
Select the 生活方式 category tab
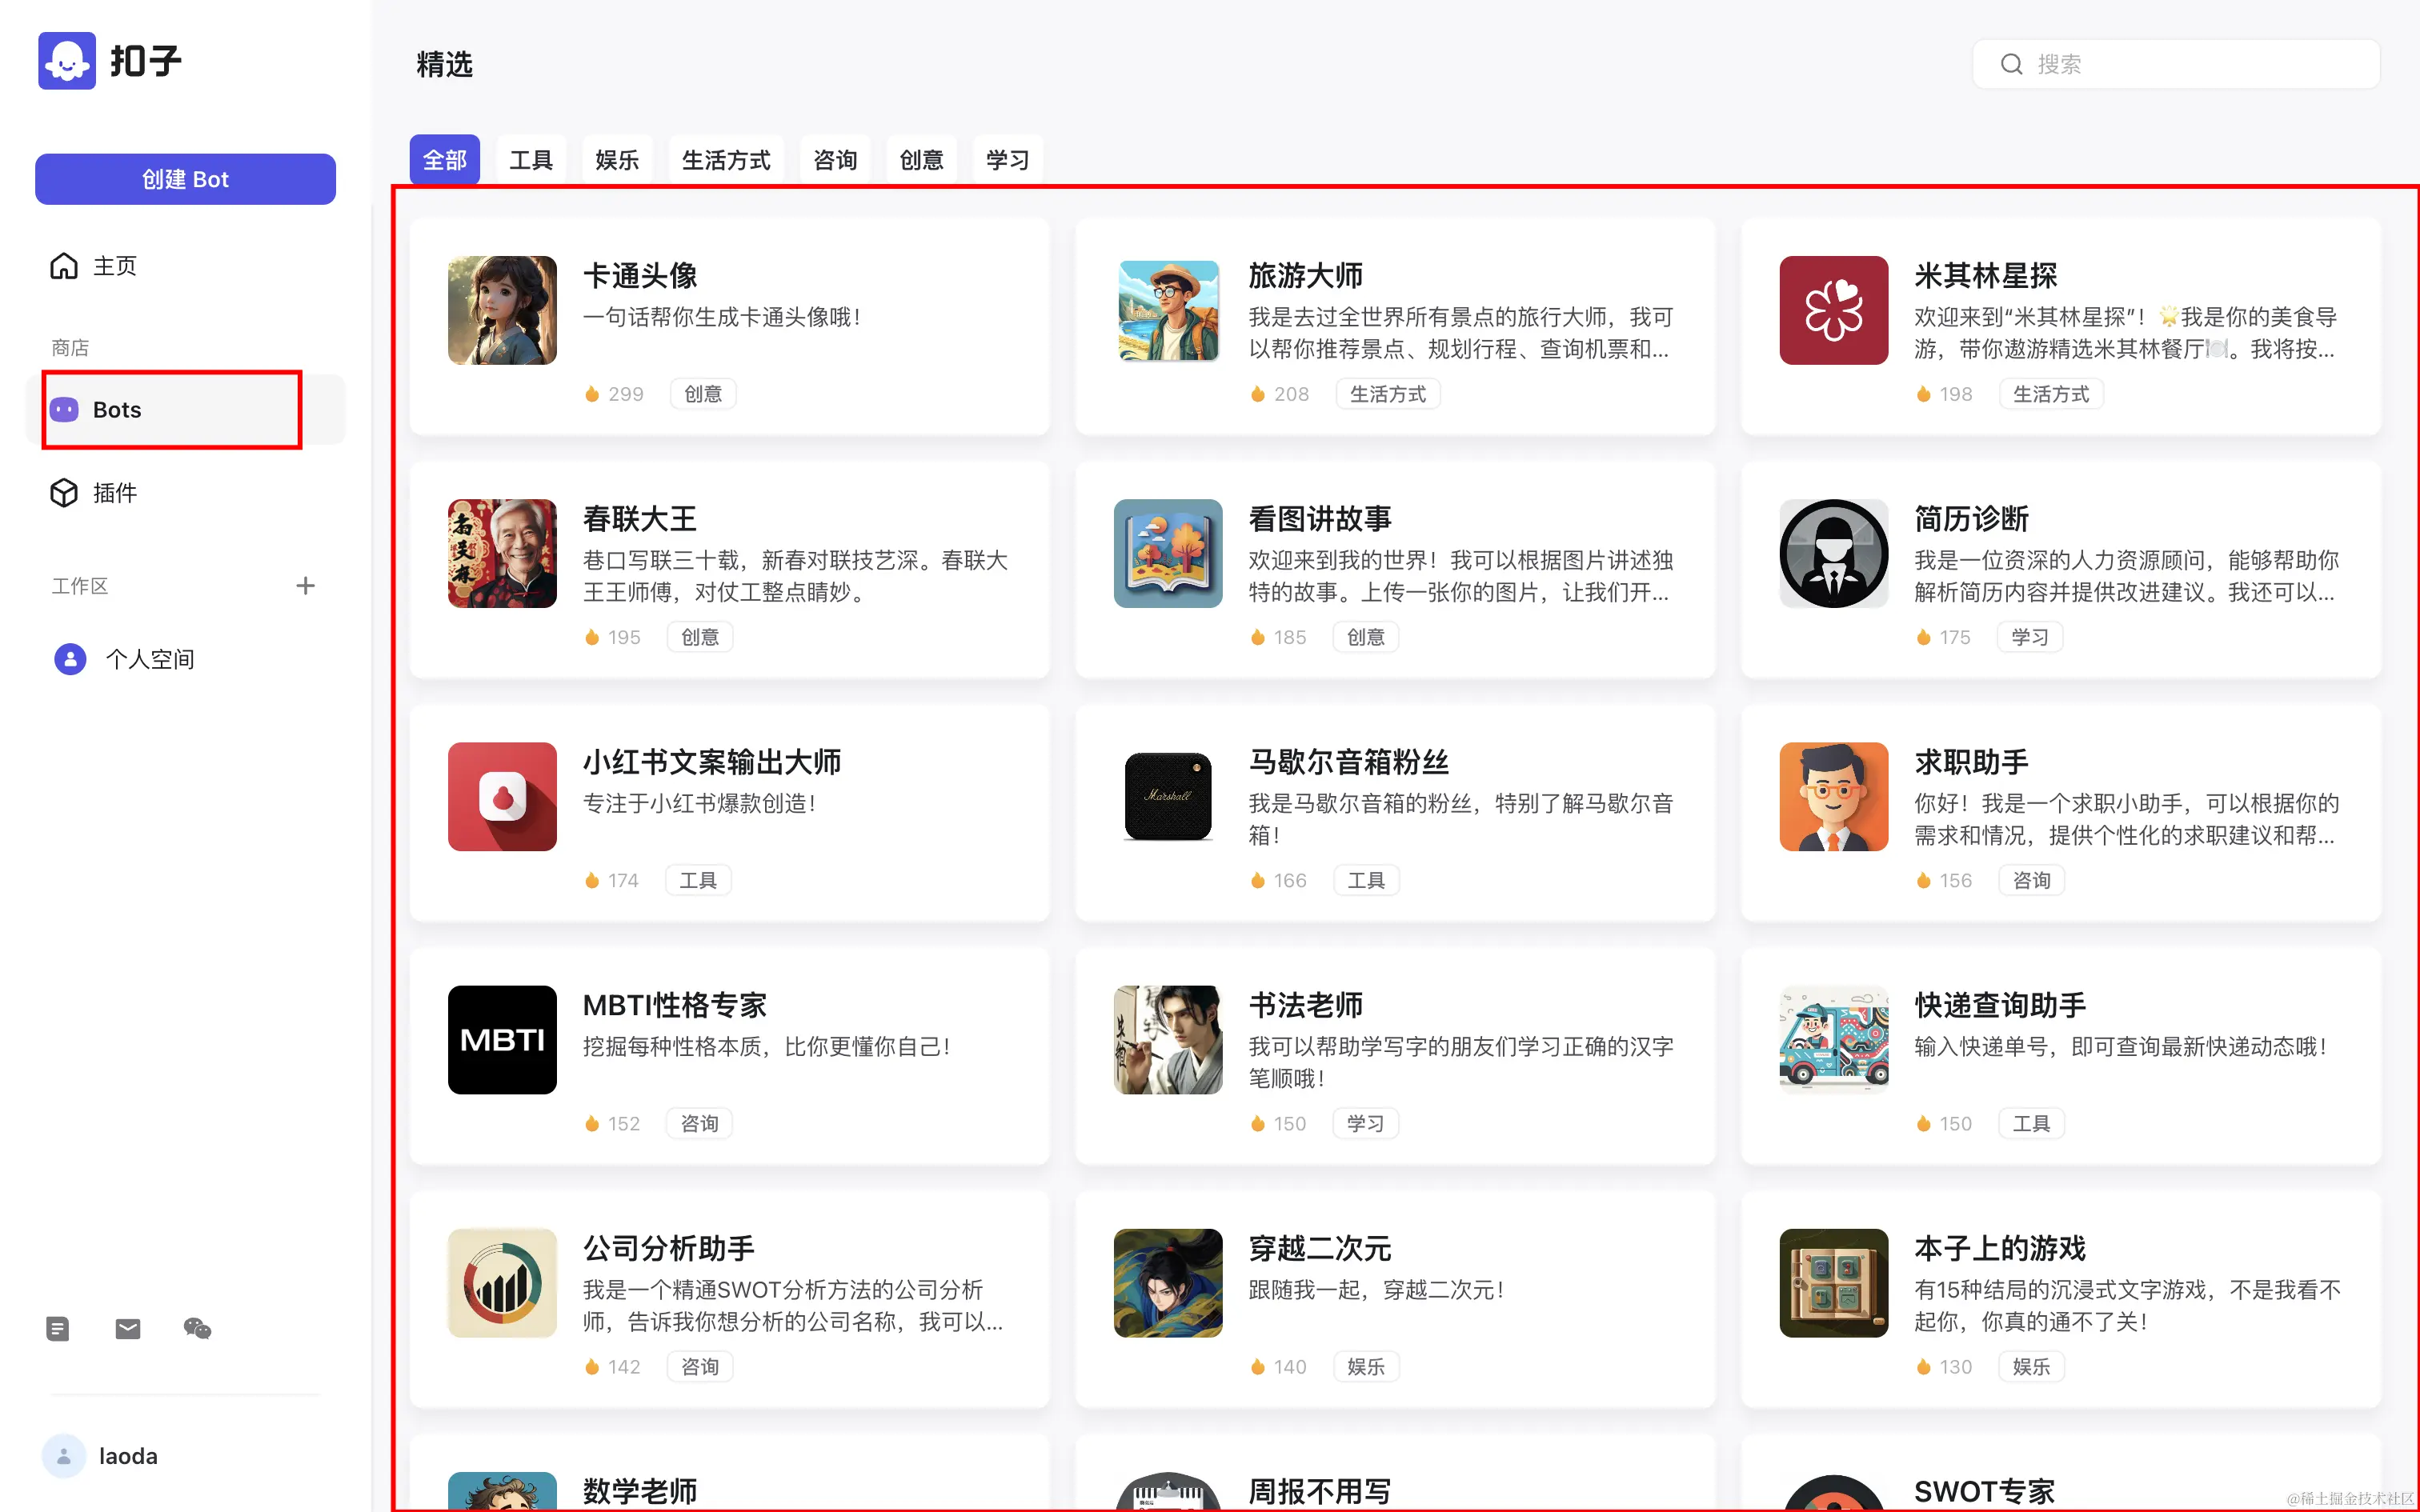[726, 160]
